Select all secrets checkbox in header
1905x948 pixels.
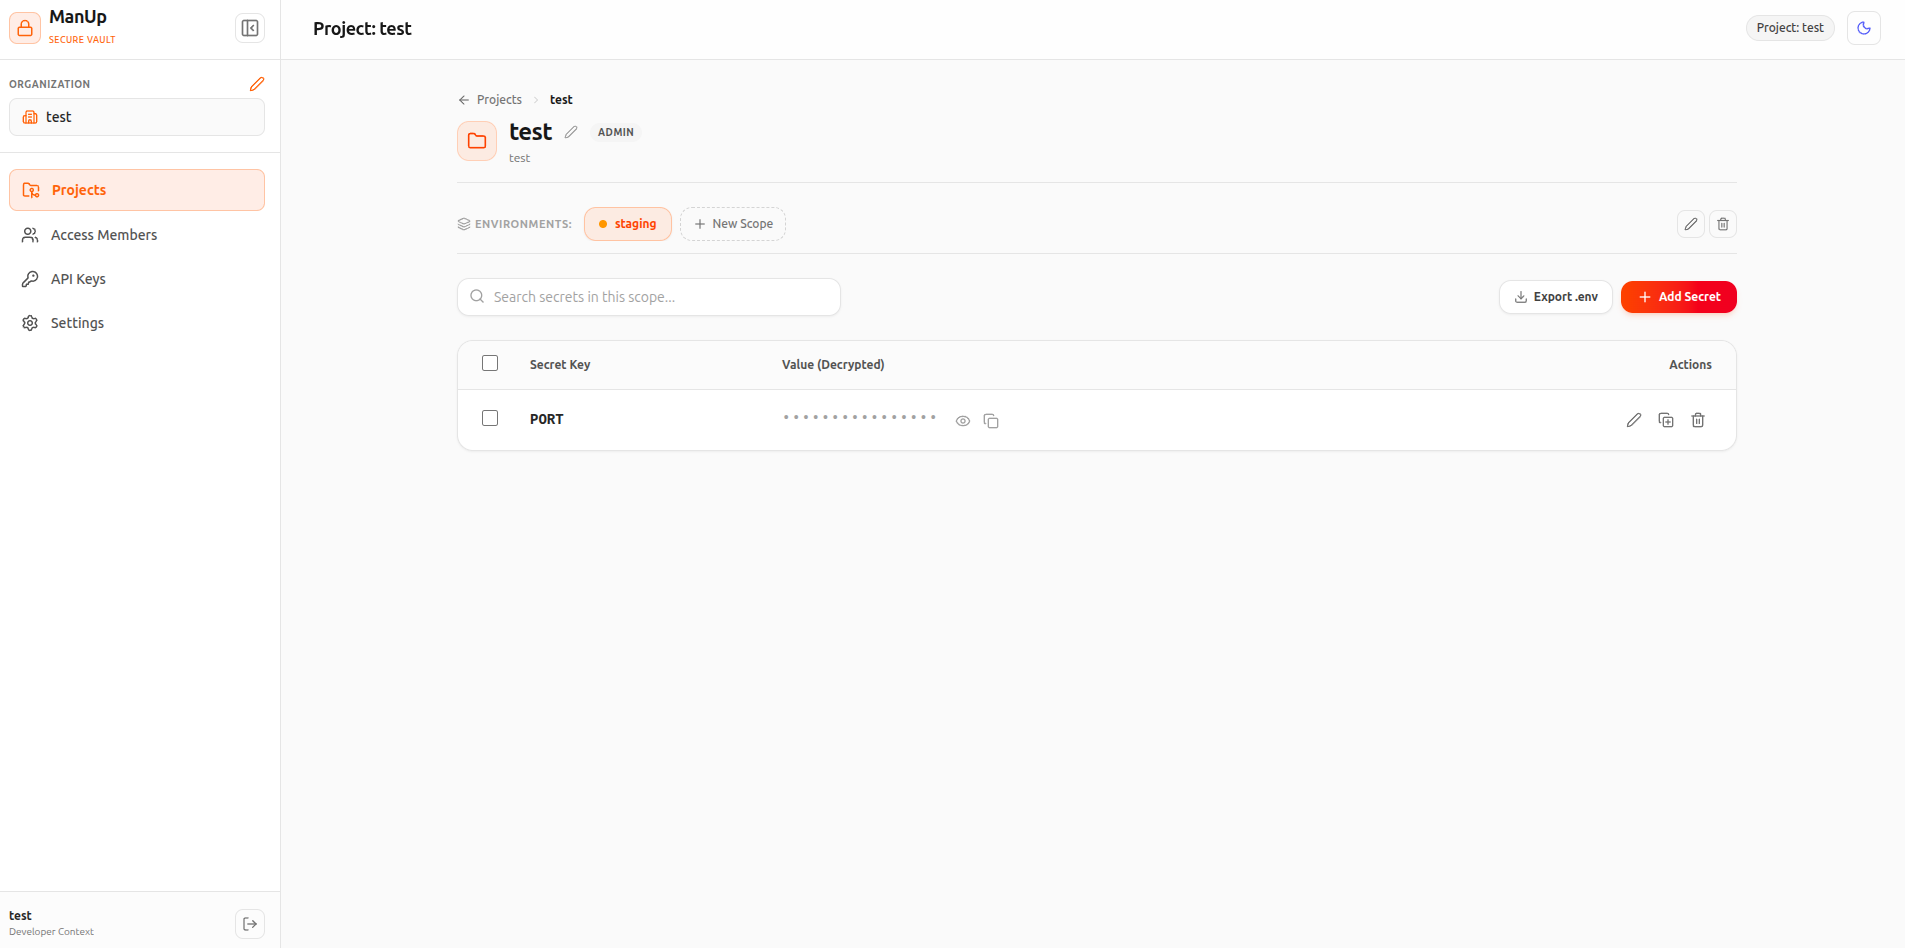tap(490, 363)
